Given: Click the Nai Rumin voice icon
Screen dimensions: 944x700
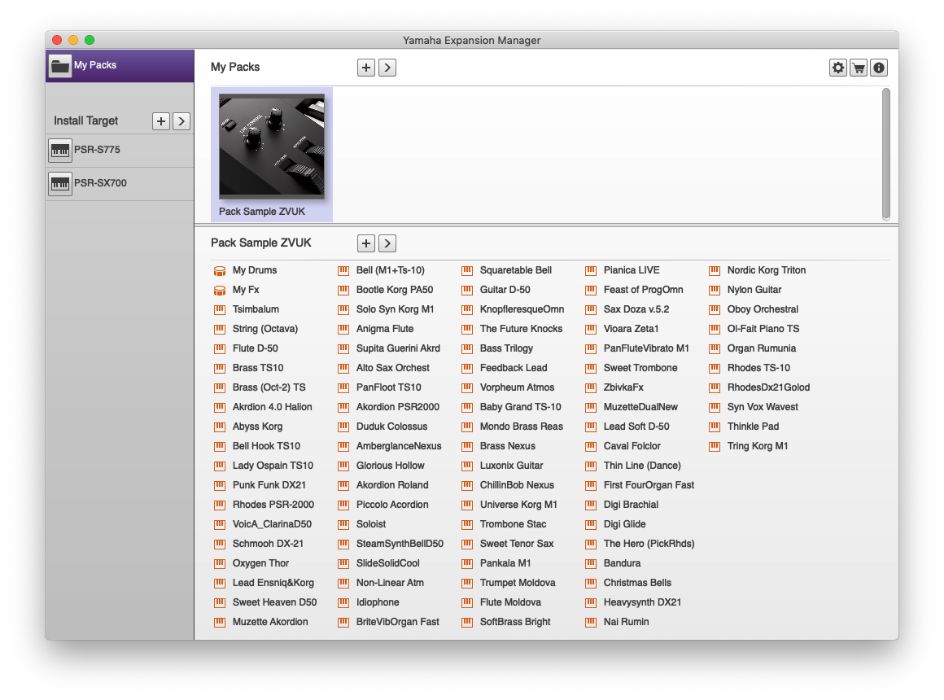Looking at the screenshot, I should pos(591,622).
